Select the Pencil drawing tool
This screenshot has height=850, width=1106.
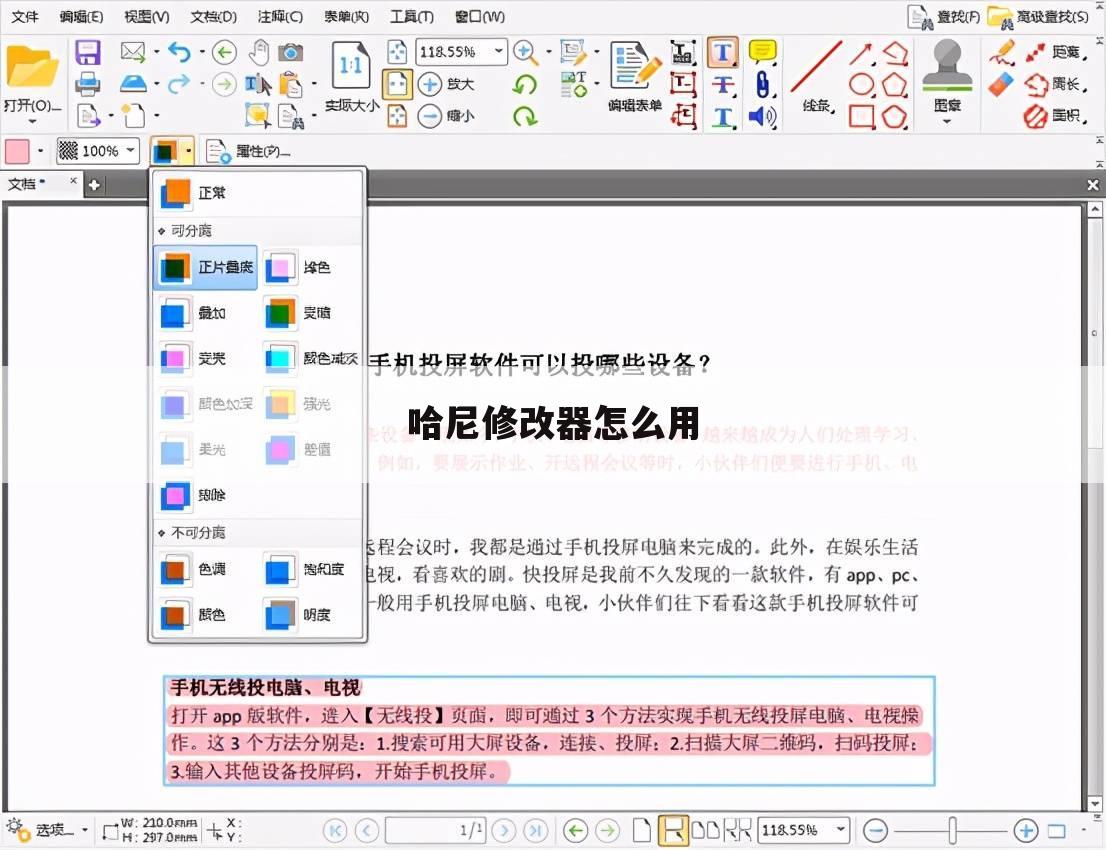click(x=1002, y=53)
